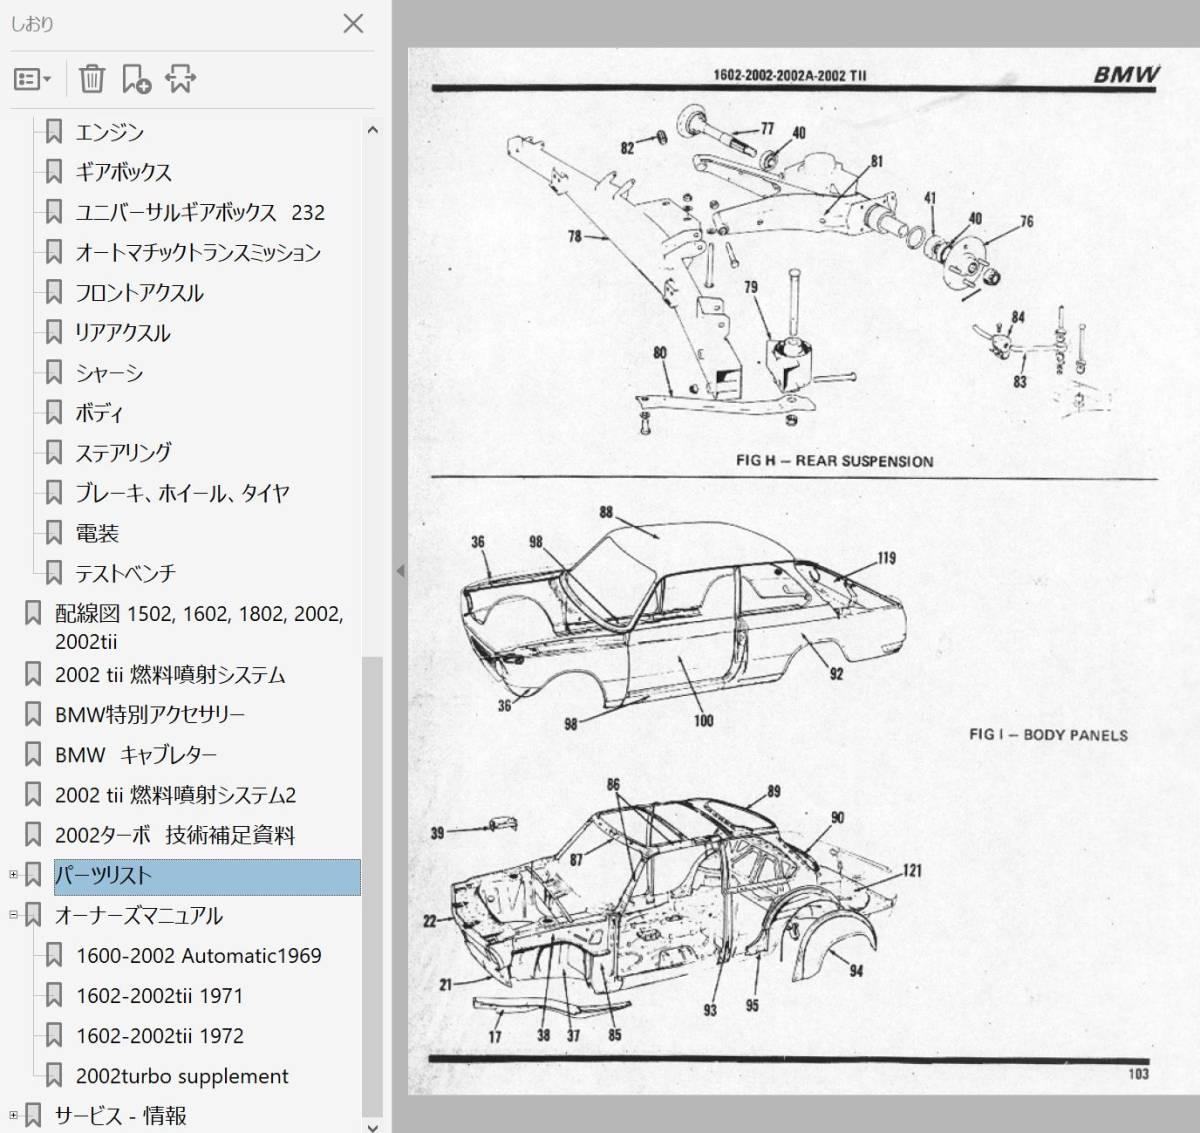This screenshot has height=1133, width=1200.
Task: Go to オートマチックトランスミッション bookmark
Action: pyautogui.click(x=198, y=252)
